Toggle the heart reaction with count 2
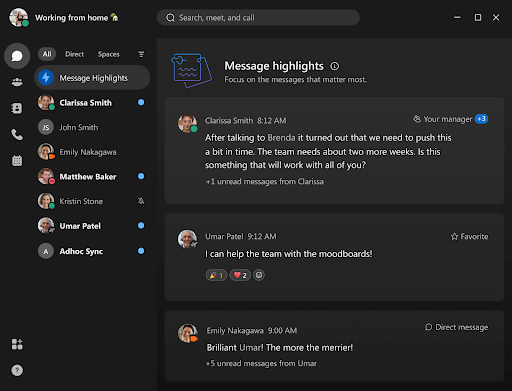 [x=240, y=275]
